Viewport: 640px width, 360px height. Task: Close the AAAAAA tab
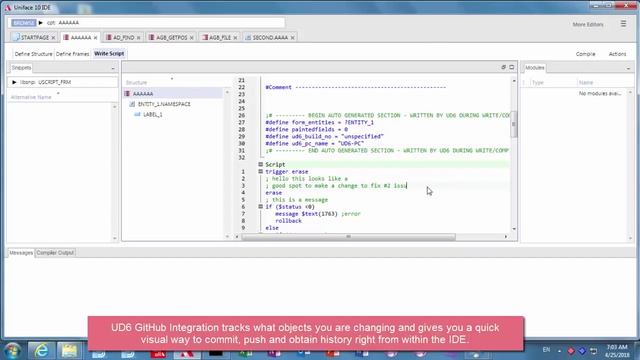96,38
